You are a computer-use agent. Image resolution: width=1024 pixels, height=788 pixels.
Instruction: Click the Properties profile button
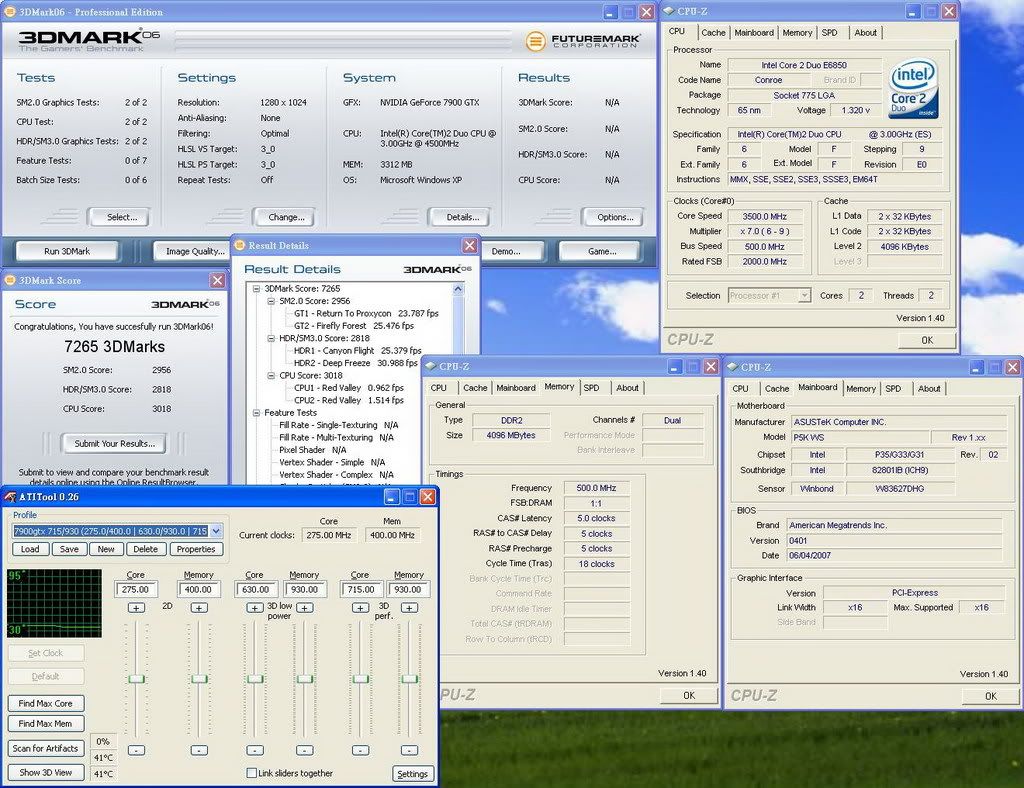pyautogui.click(x=196, y=549)
